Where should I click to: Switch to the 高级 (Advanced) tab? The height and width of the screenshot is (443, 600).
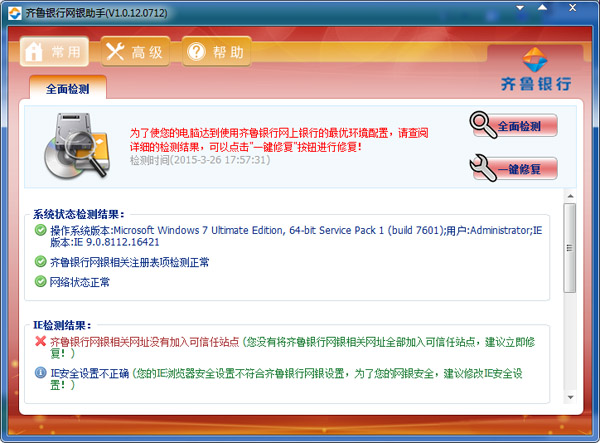coord(135,52)
